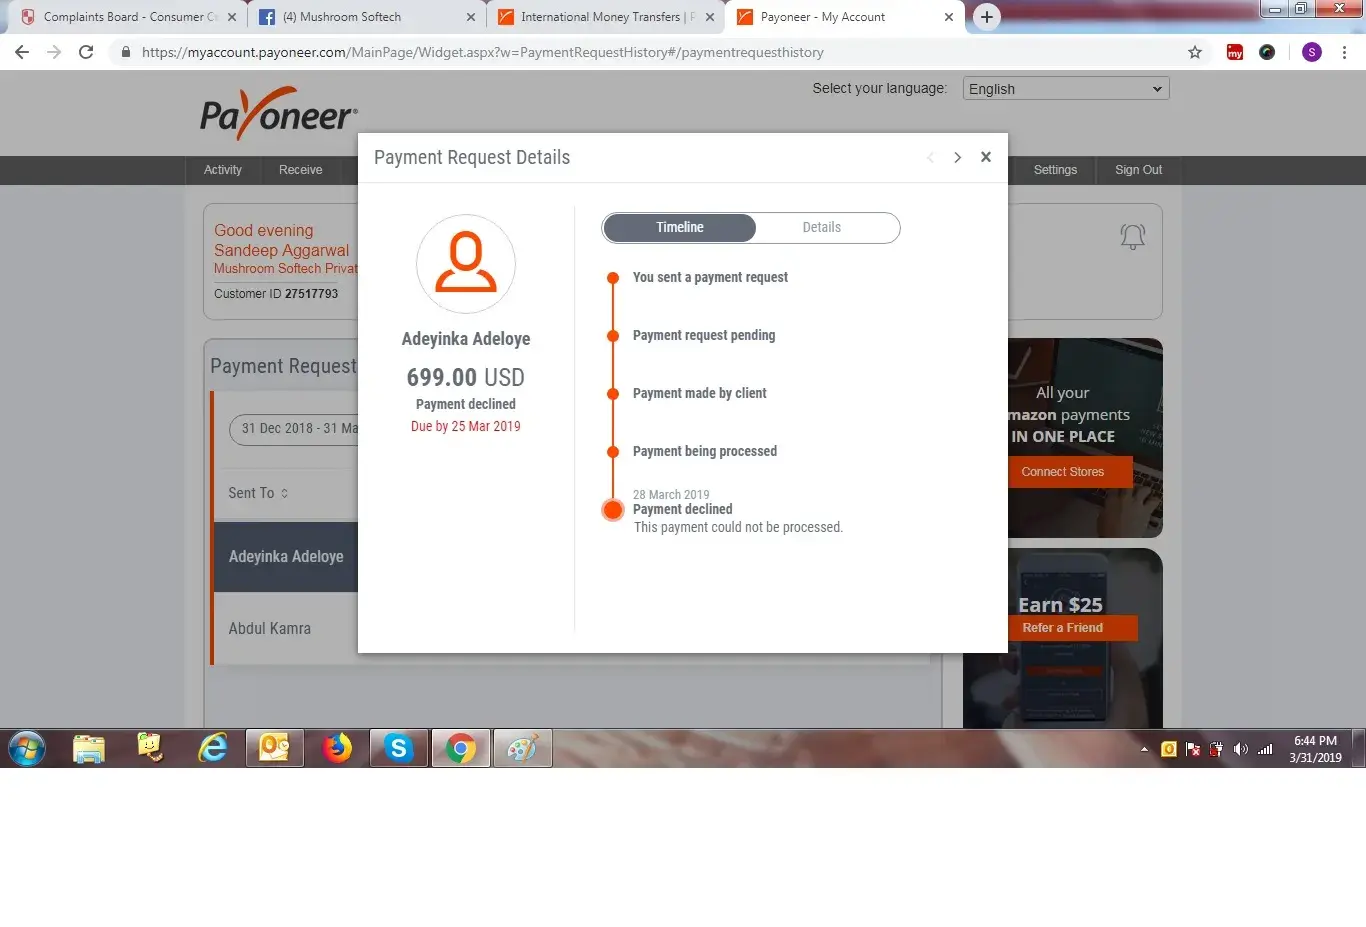Go forward in the browser
This screenshot has width=1366, height=927.
tap(54, 52)
